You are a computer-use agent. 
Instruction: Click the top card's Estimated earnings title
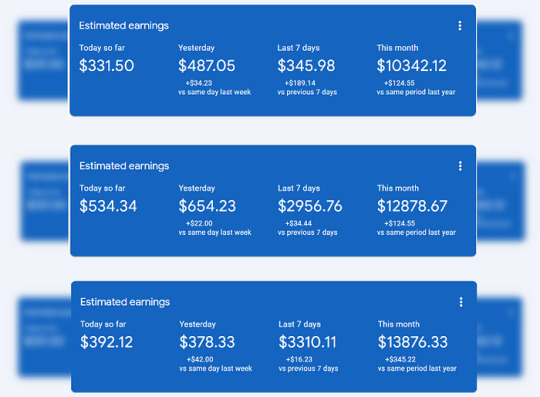click(124, 26)
